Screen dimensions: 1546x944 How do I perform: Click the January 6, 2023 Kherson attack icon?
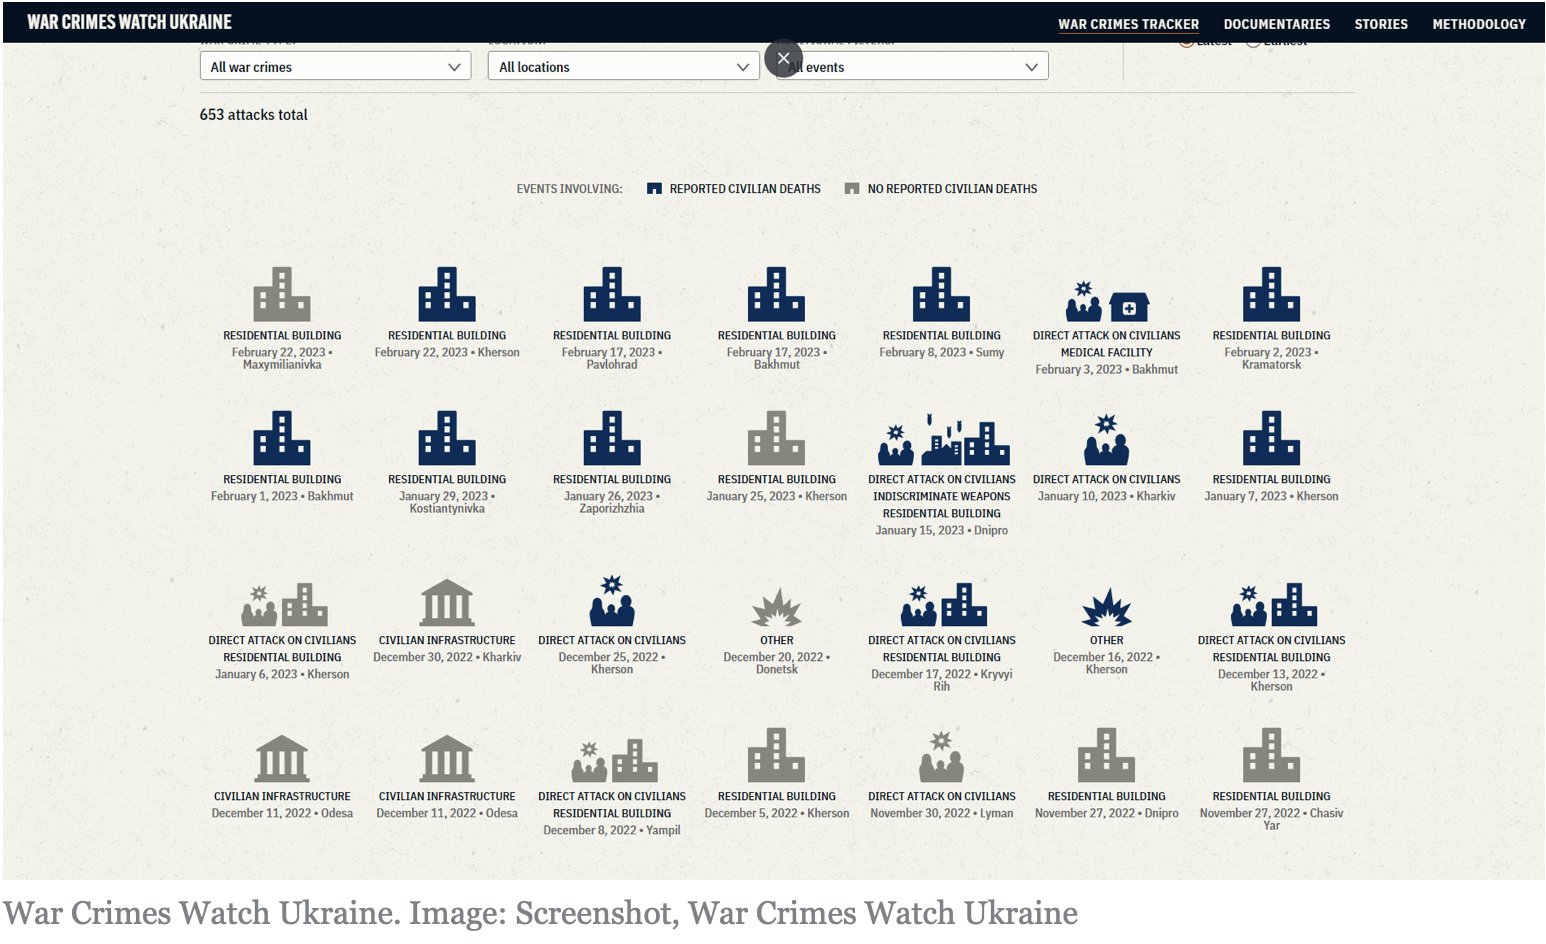pos(284,604)
